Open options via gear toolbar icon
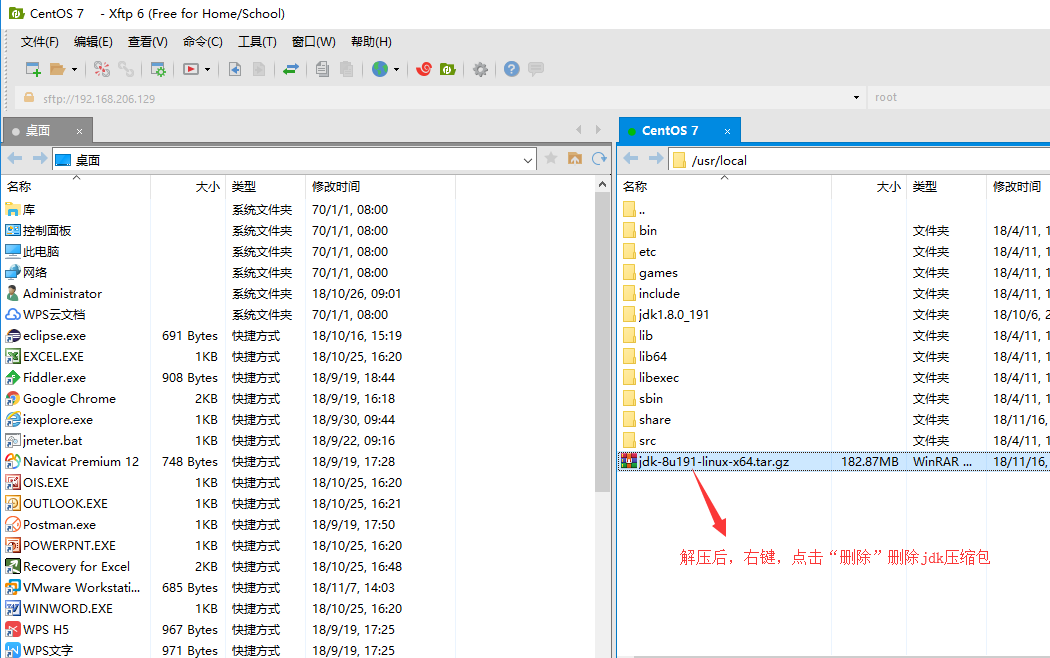This screenshot has height=658, width=1050. click(x=480, y=69)
